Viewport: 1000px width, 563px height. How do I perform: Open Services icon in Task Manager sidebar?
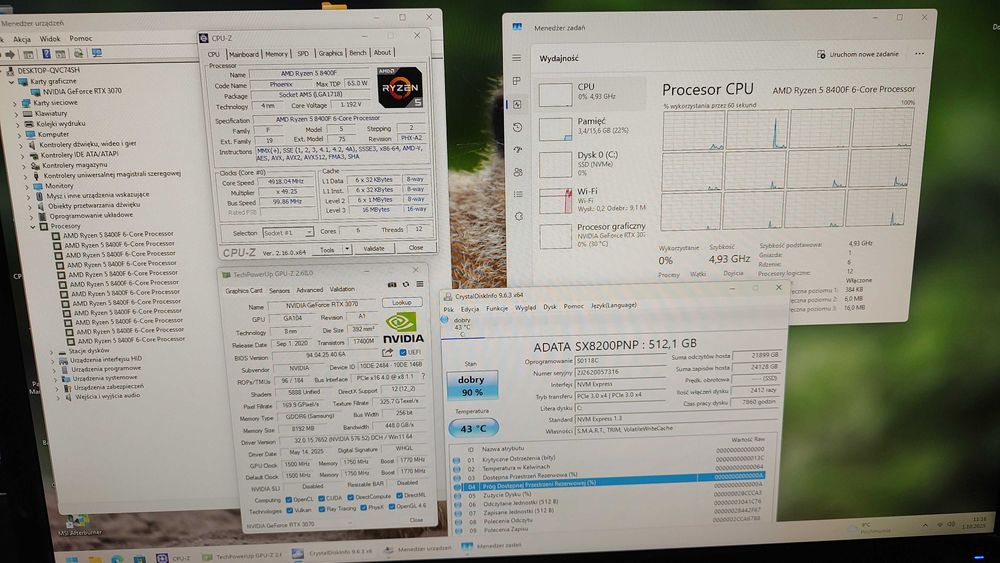click(x=519, y=216)
